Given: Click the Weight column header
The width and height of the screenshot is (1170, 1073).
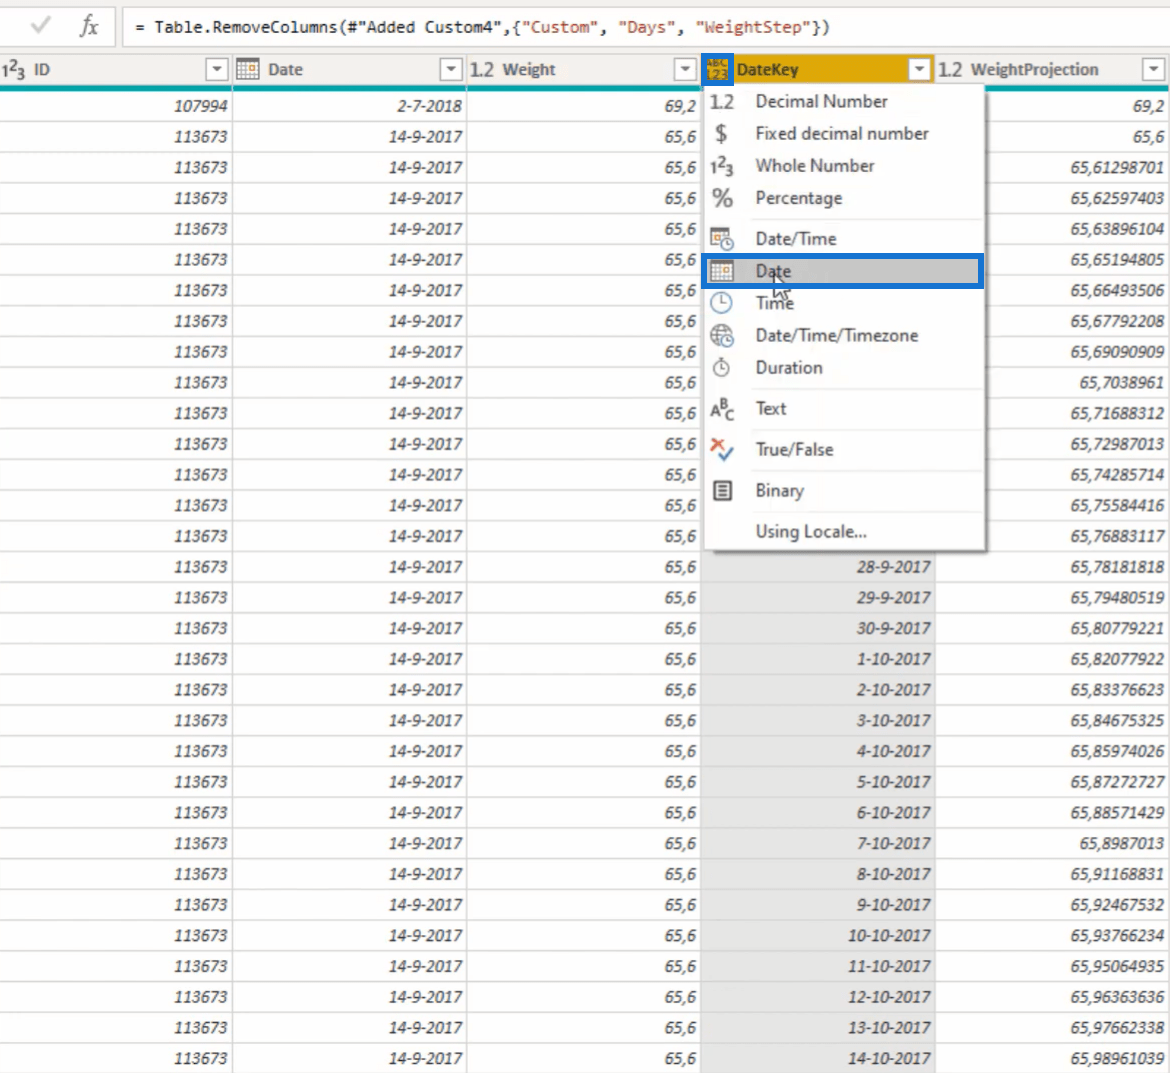Looking at the screenshot, I should 584,69.
